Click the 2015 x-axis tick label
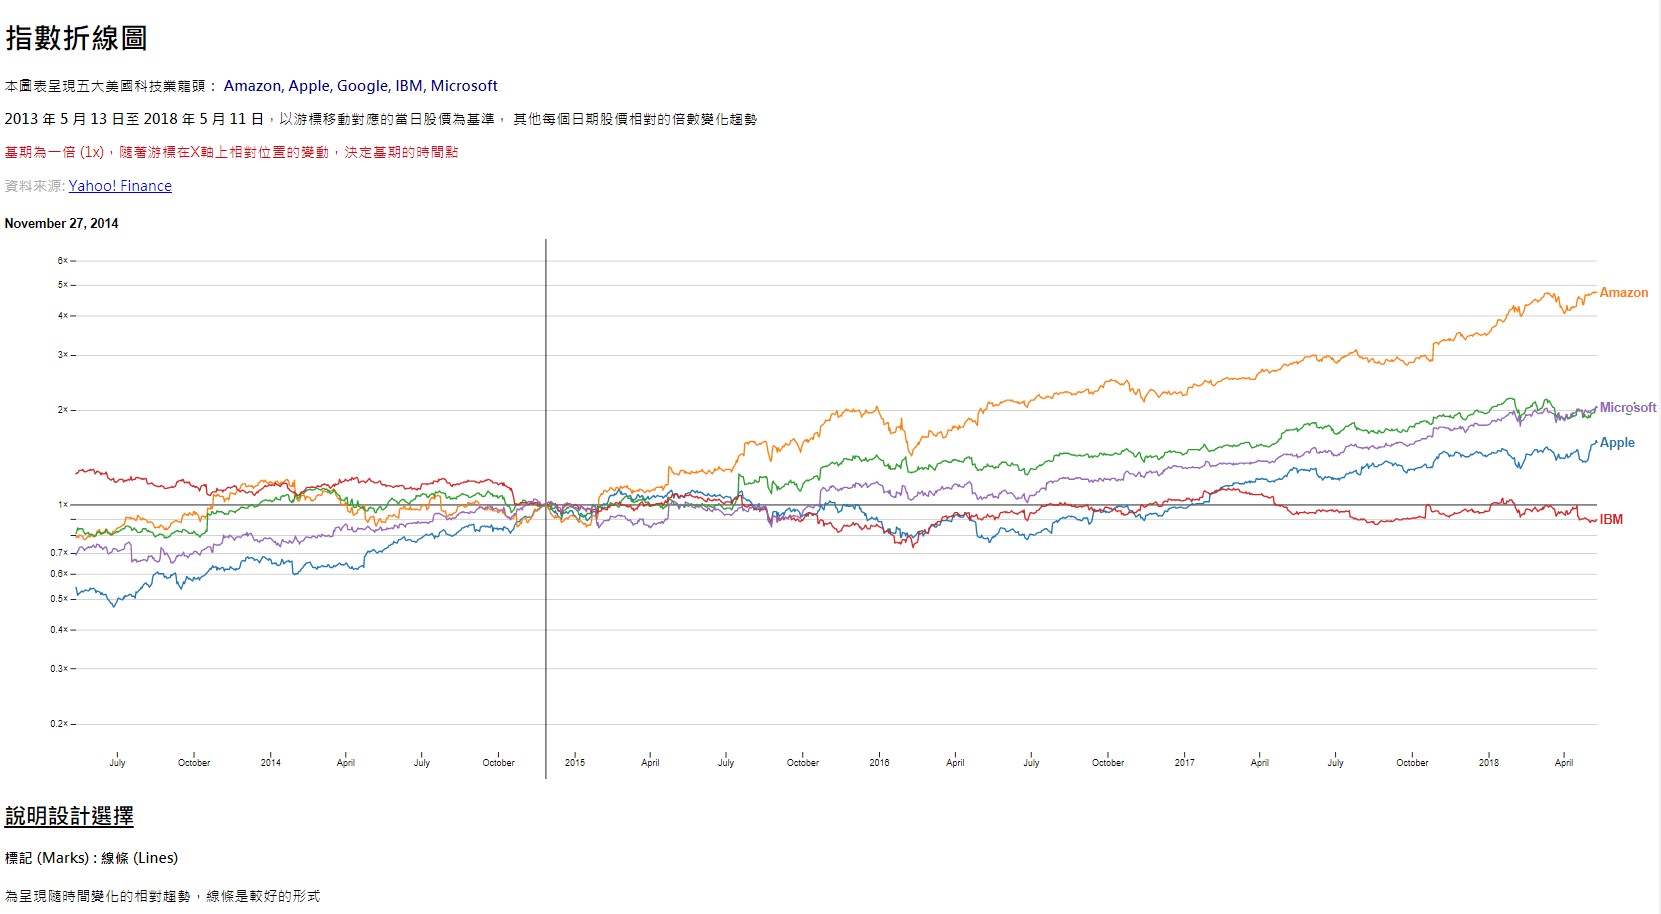 pos(574,763)
